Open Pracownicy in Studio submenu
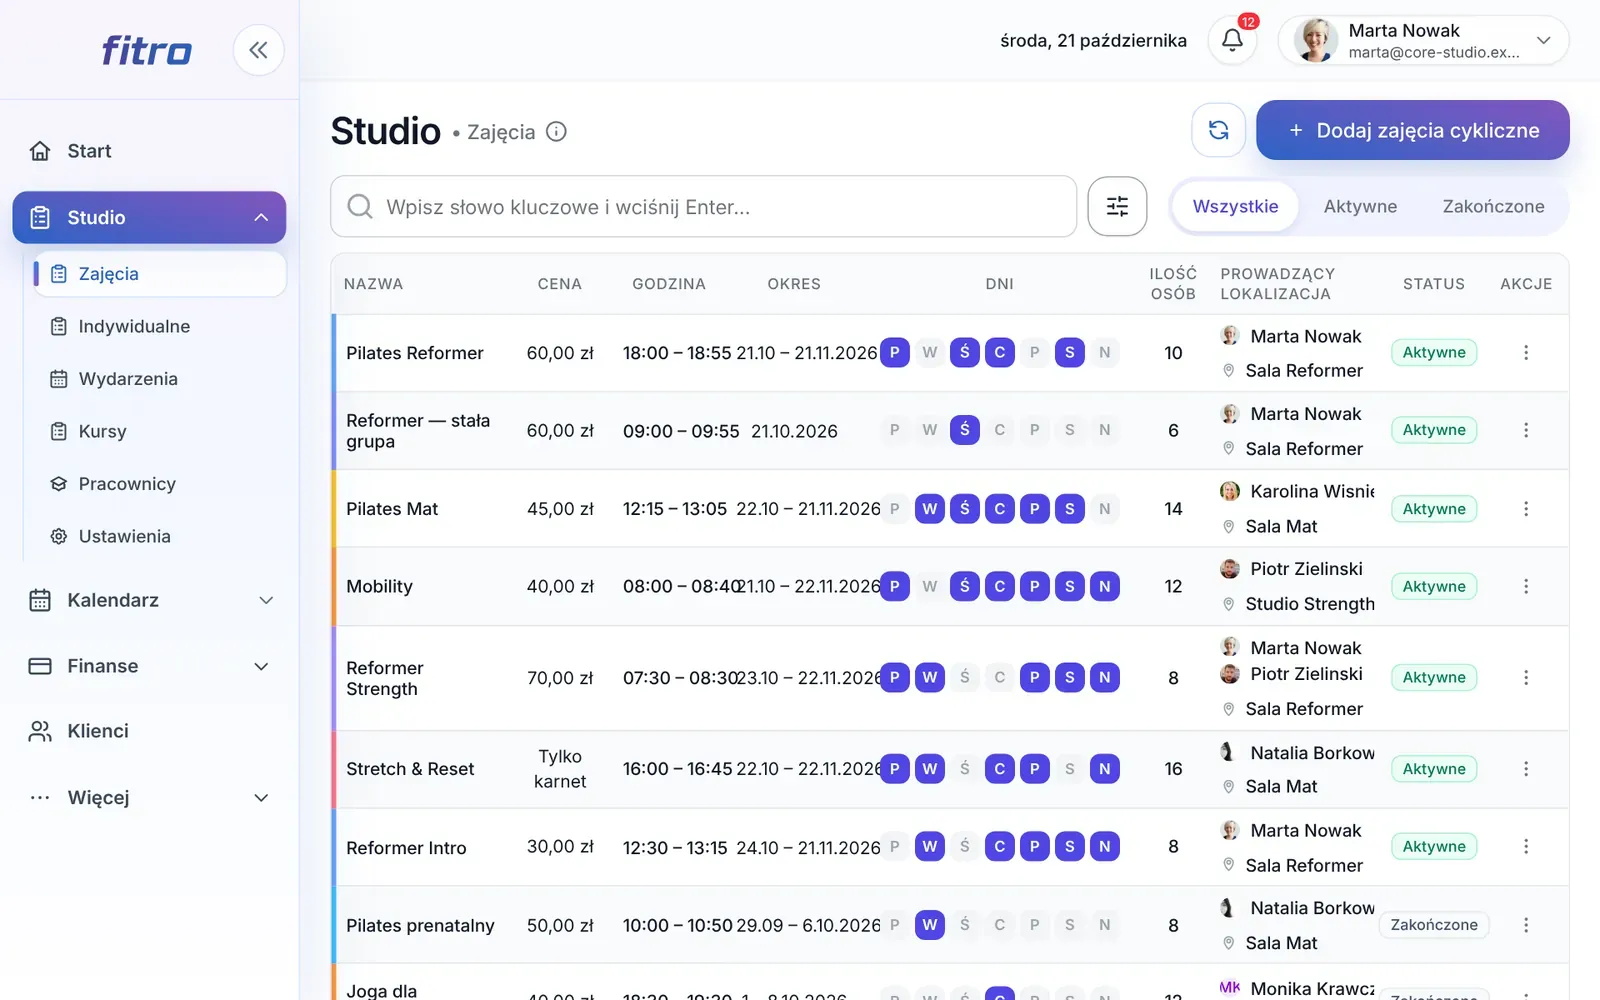1600x1000 pixels. tap(127, 484)
